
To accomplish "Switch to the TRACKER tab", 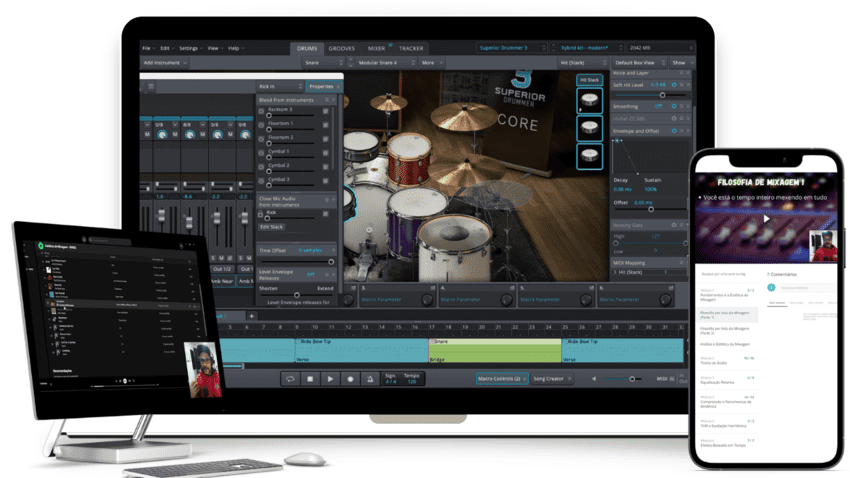I will tap(411, 48).
